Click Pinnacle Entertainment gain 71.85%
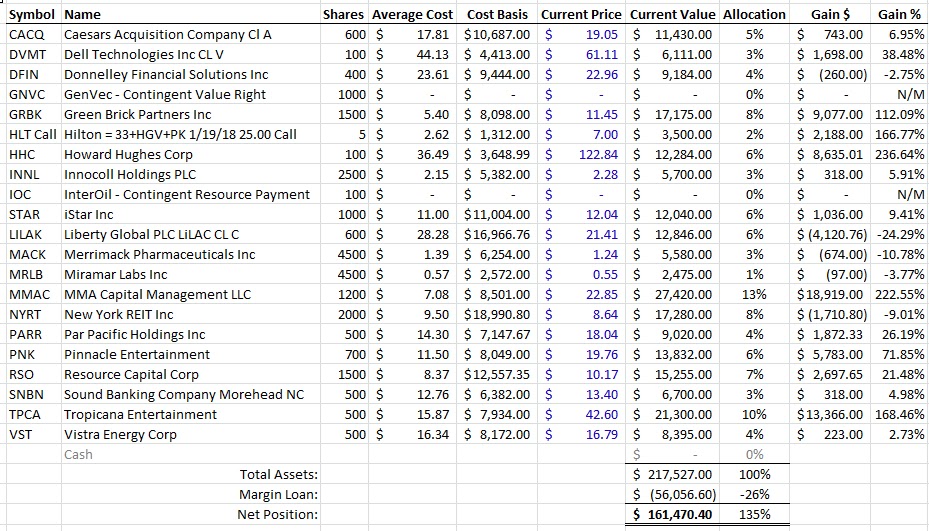Screen dimensions: 929x531 click(899, 355)
